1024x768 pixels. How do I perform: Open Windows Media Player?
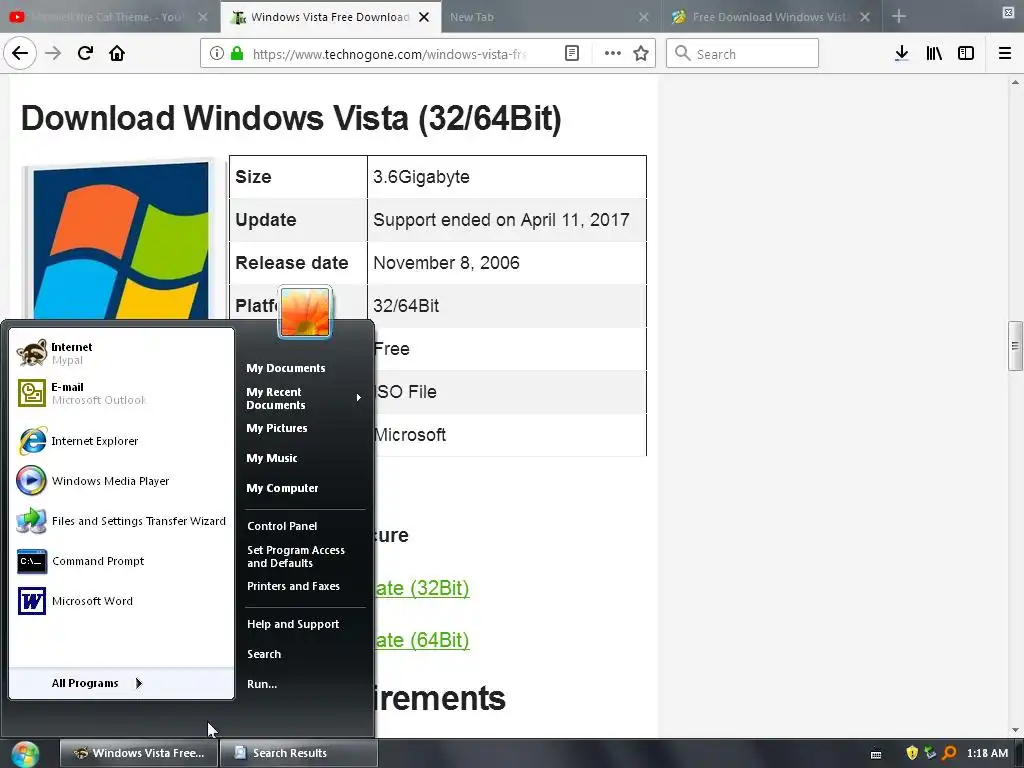coord(121,481)
